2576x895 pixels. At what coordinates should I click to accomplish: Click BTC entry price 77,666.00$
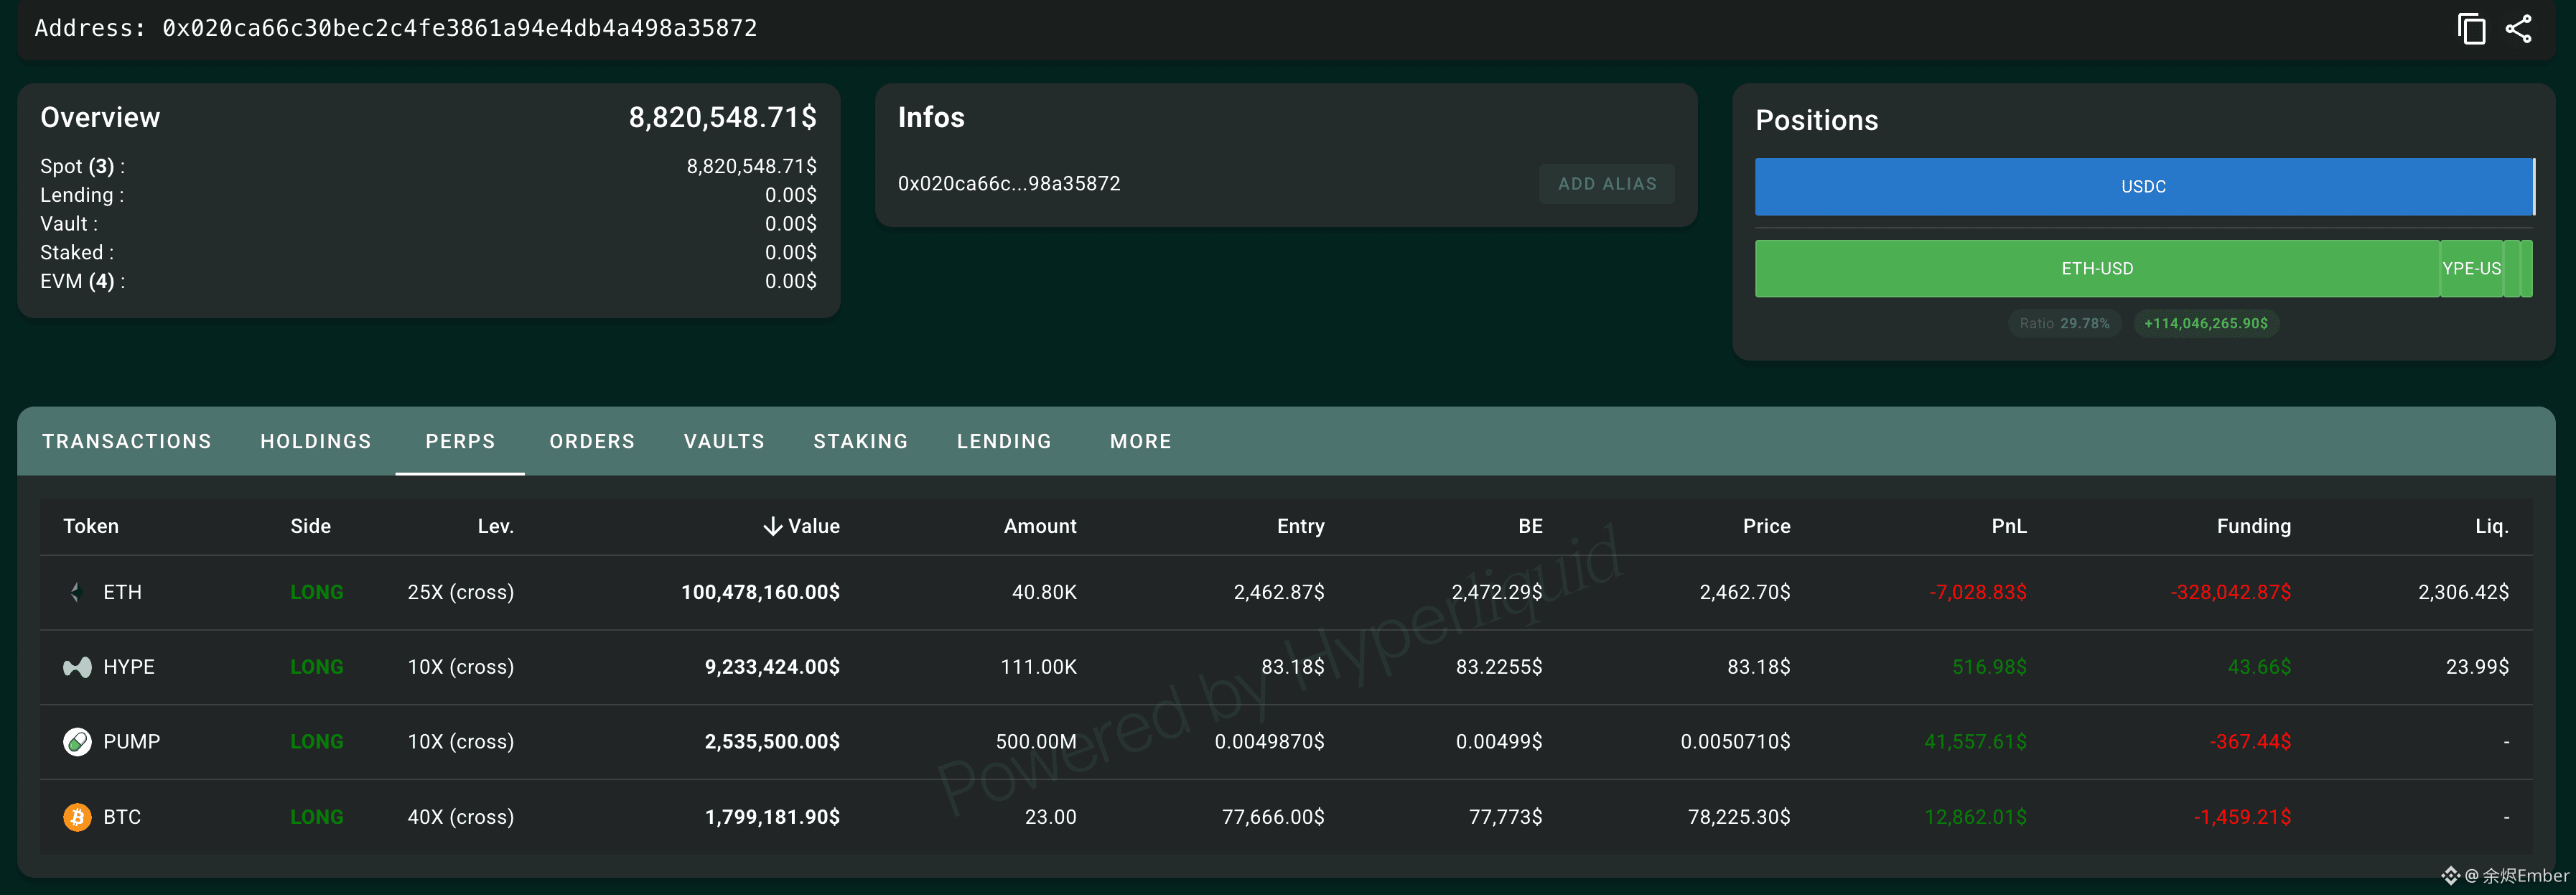[x=1272, y=817]
